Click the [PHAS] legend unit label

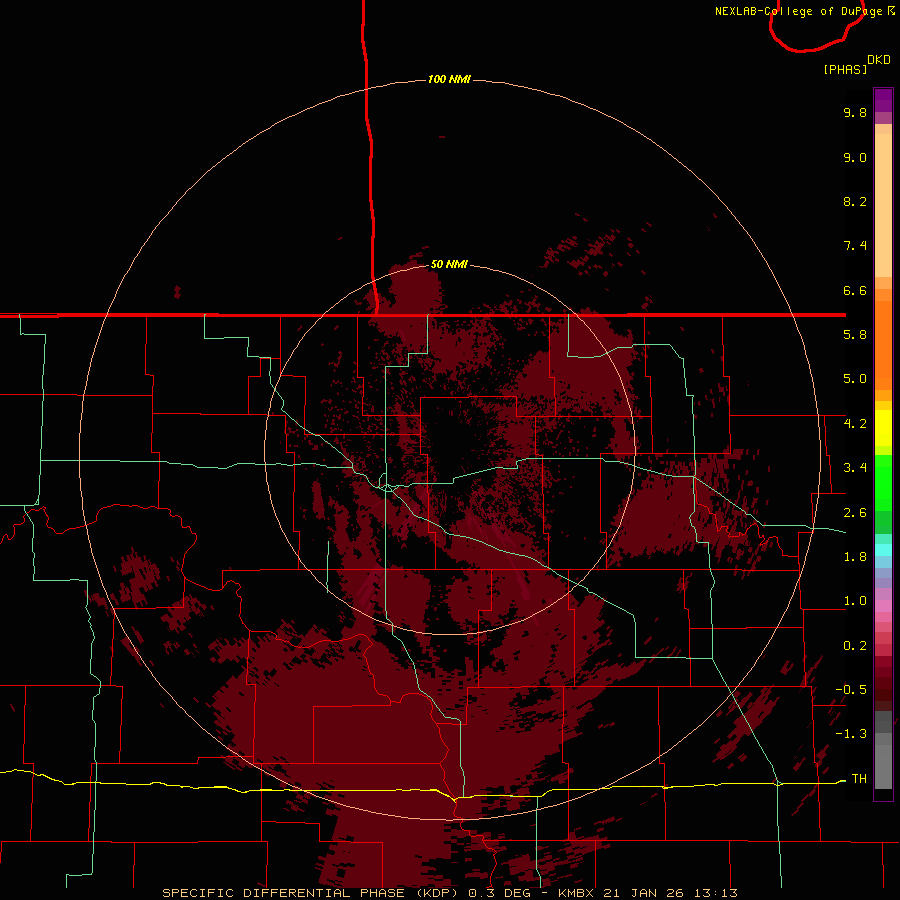pyautogui.click(x=845, y=69)
